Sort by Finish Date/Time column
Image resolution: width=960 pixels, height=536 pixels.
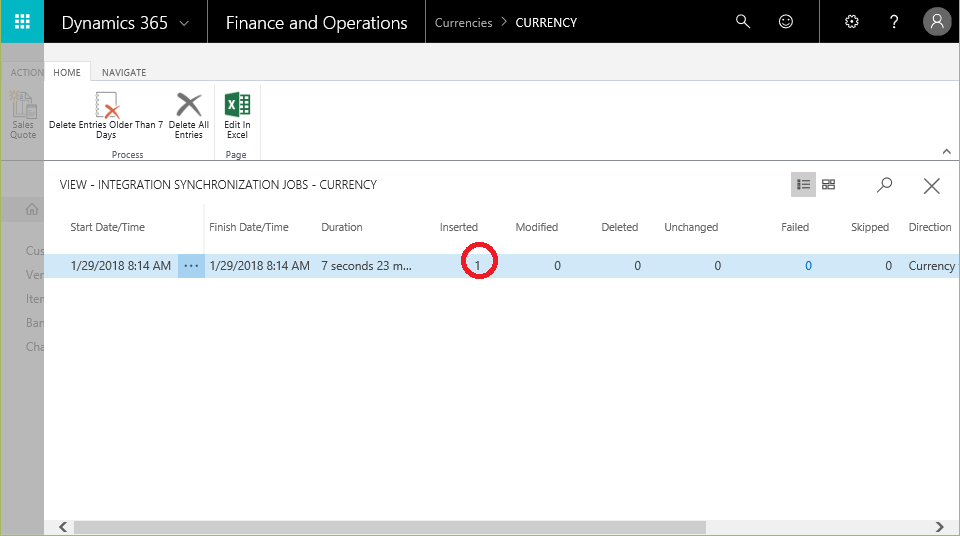pos(249,227)
